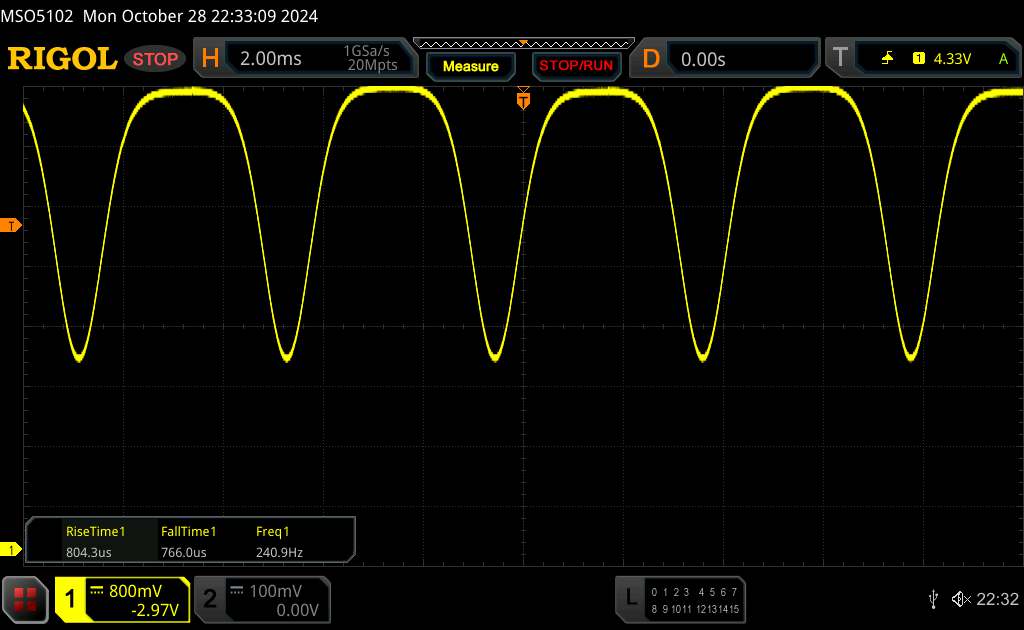Screen dimensions: 1024x630
Task: Click channel 2 100mV vertical scale
Action: tap(275, 591)
